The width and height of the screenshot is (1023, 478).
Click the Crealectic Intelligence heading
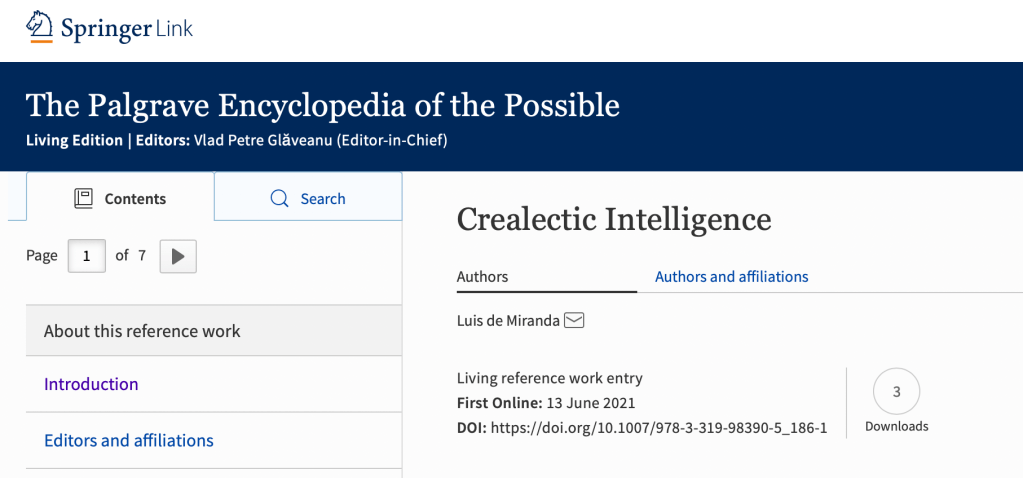pyautogui.click(x=614, y=219)
